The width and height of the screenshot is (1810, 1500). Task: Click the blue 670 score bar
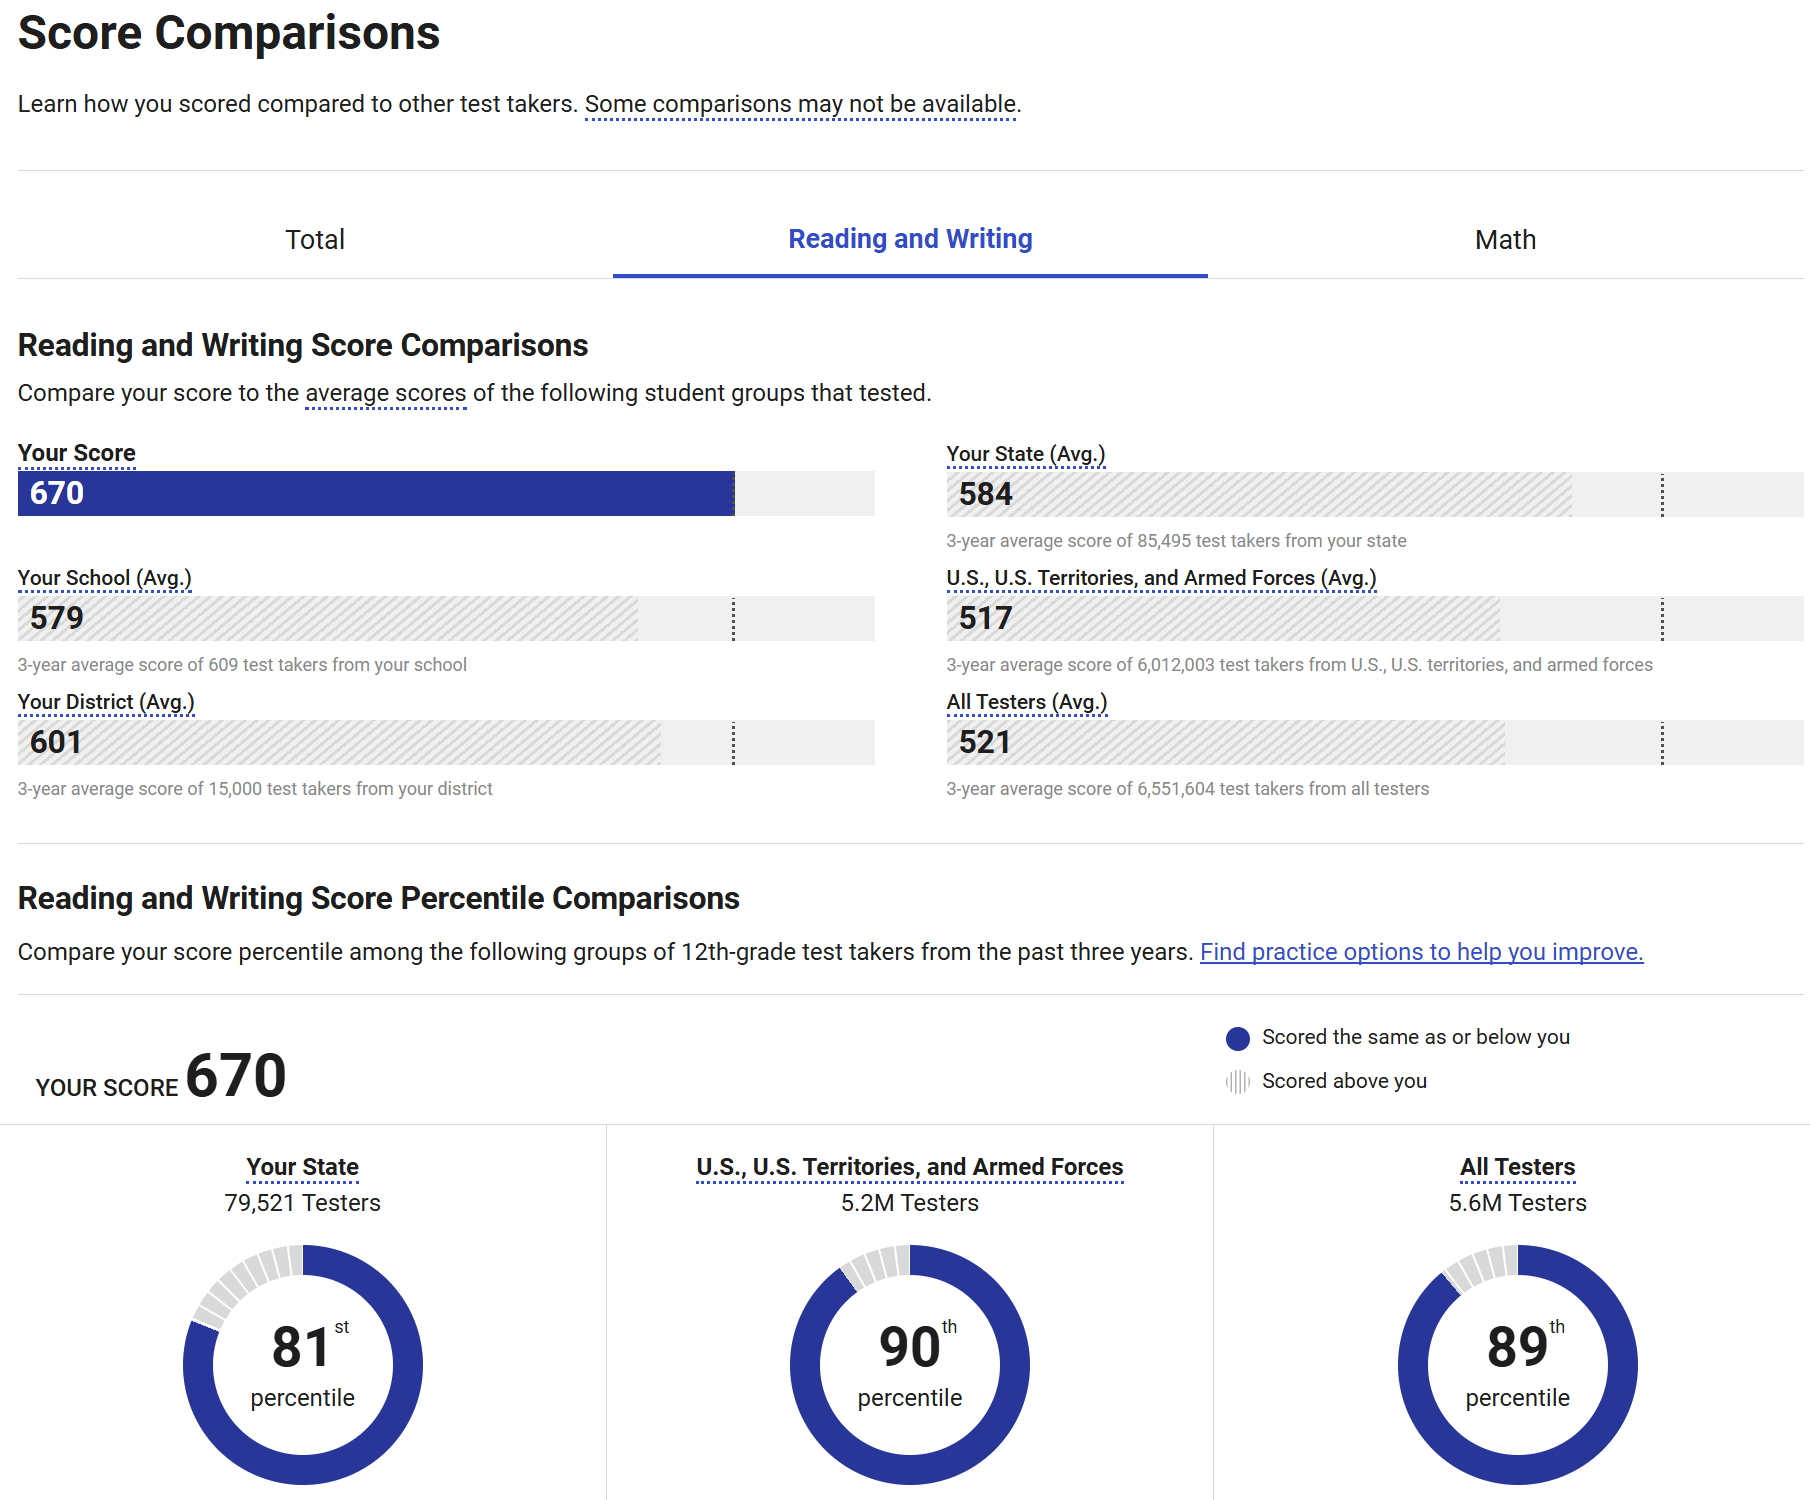pos(376,494)
